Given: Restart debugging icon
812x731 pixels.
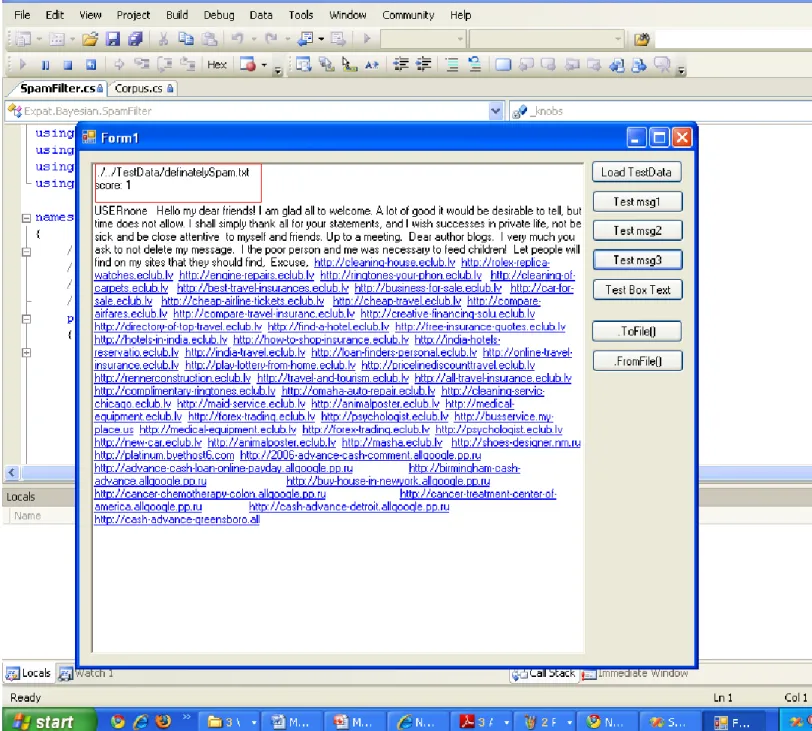Looking at the screenshot, I should (x=91, y=65).
